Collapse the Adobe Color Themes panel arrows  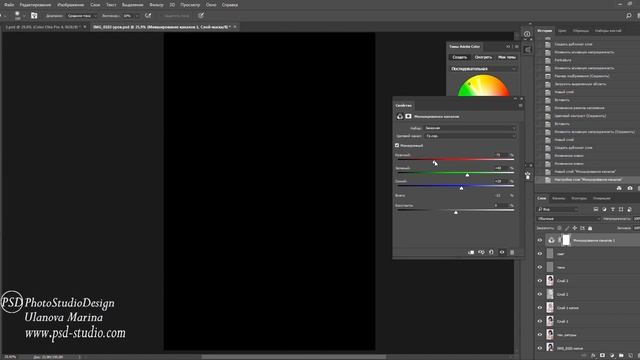point(509,47)
